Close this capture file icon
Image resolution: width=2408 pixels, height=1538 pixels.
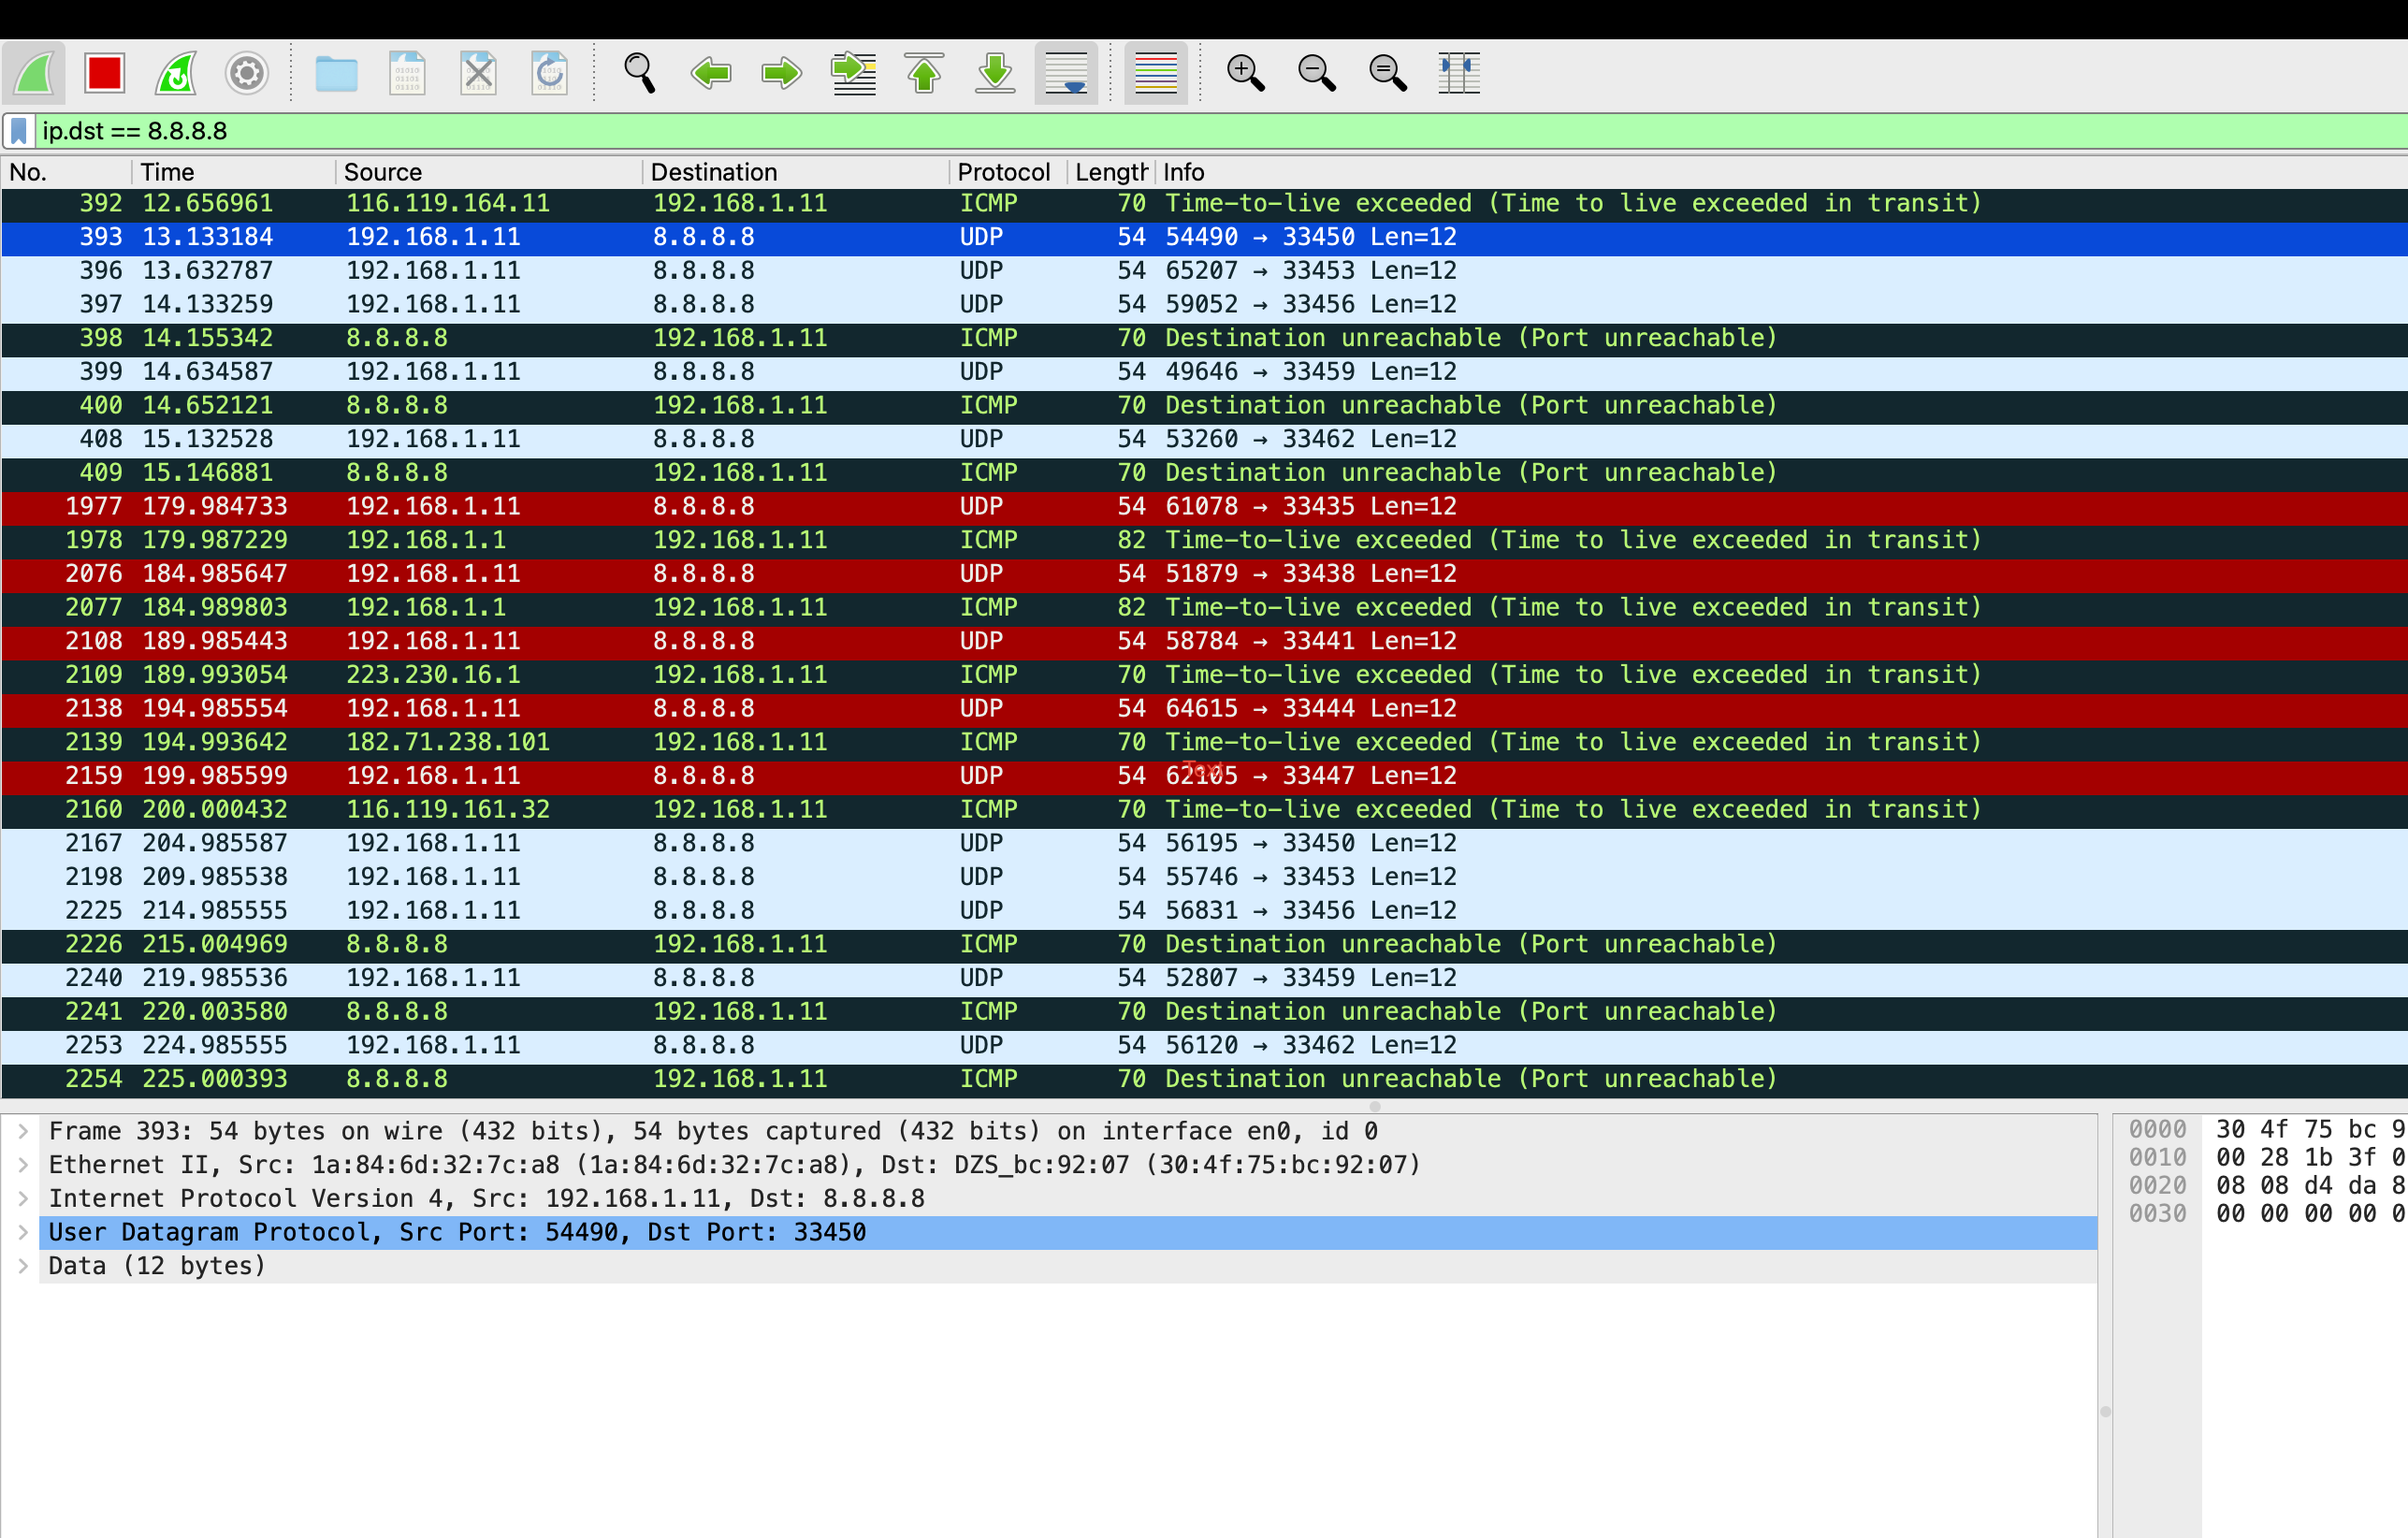point(478,73)
